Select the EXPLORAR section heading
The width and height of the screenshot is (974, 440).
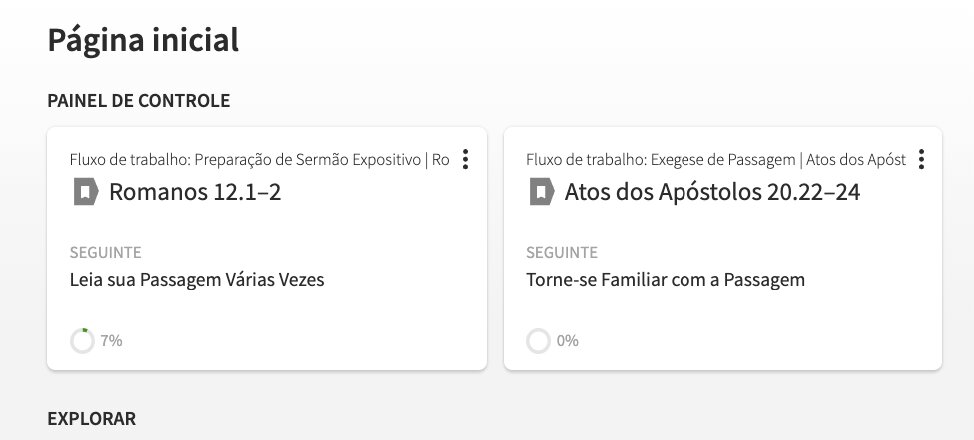coord(91,419)
